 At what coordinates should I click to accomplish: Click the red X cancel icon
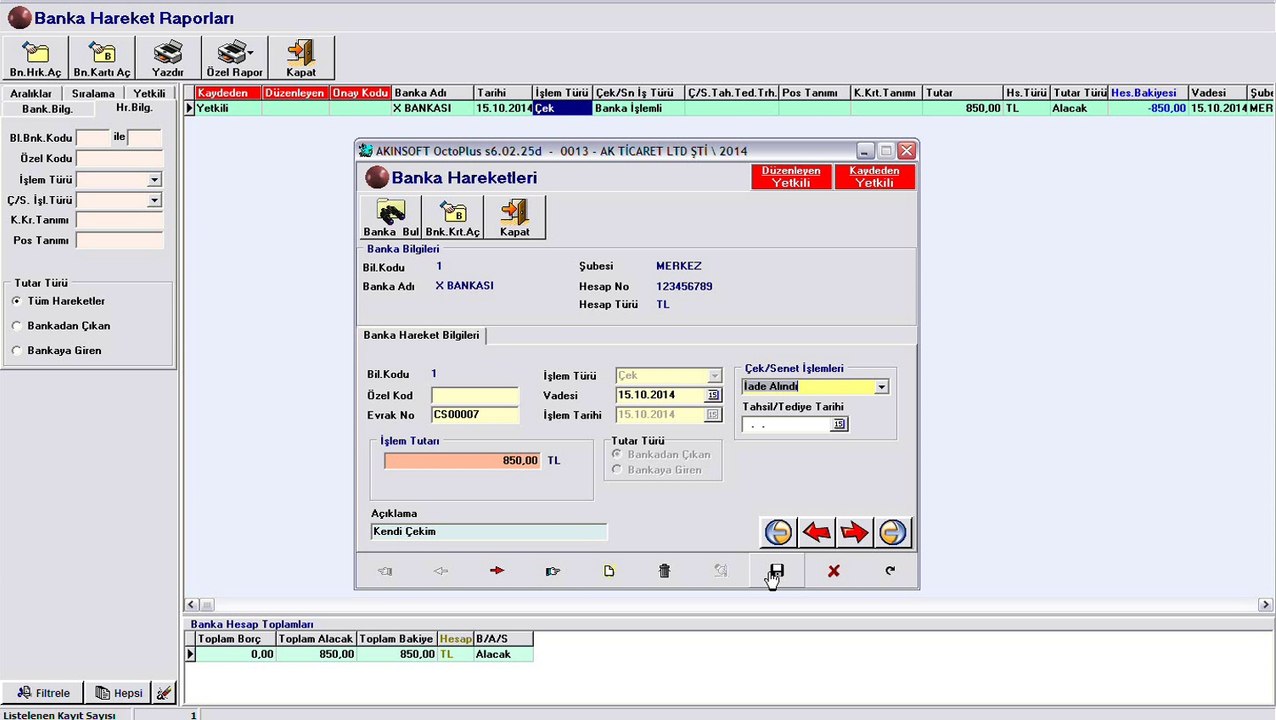(833, 571)
